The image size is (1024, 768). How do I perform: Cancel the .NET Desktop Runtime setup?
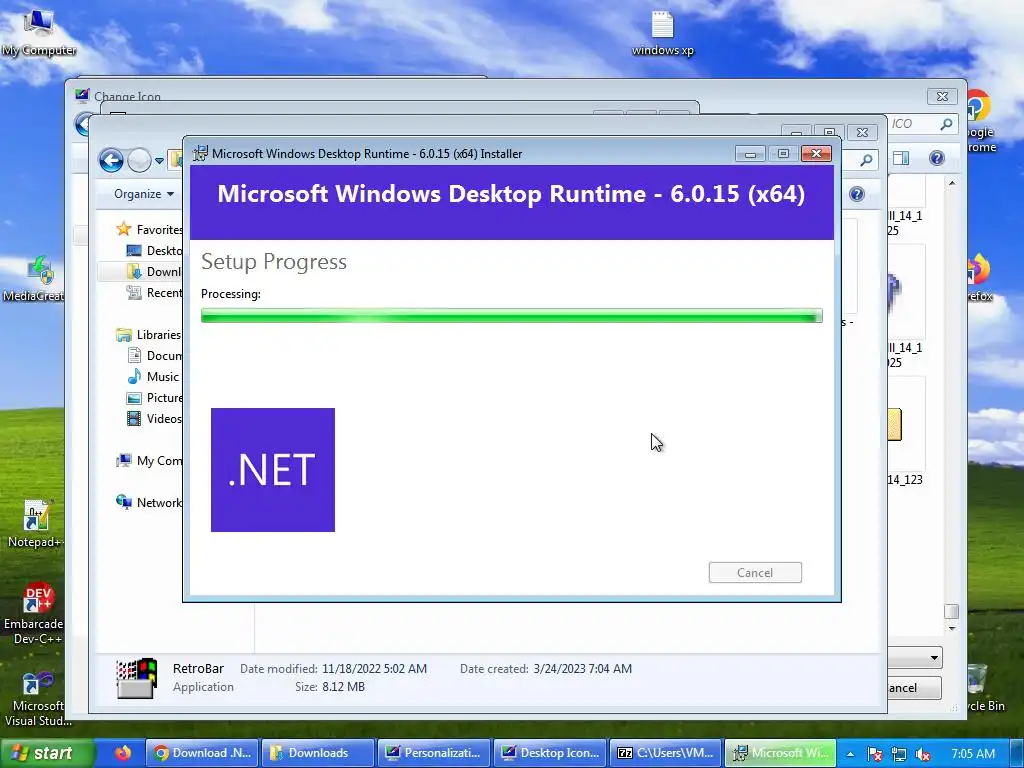[755, 573]
